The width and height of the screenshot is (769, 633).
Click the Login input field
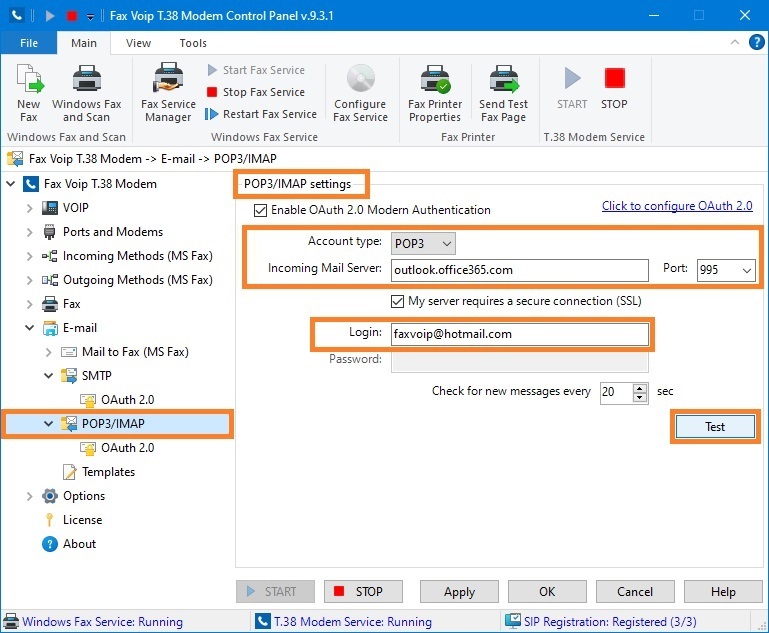point(519,334)
